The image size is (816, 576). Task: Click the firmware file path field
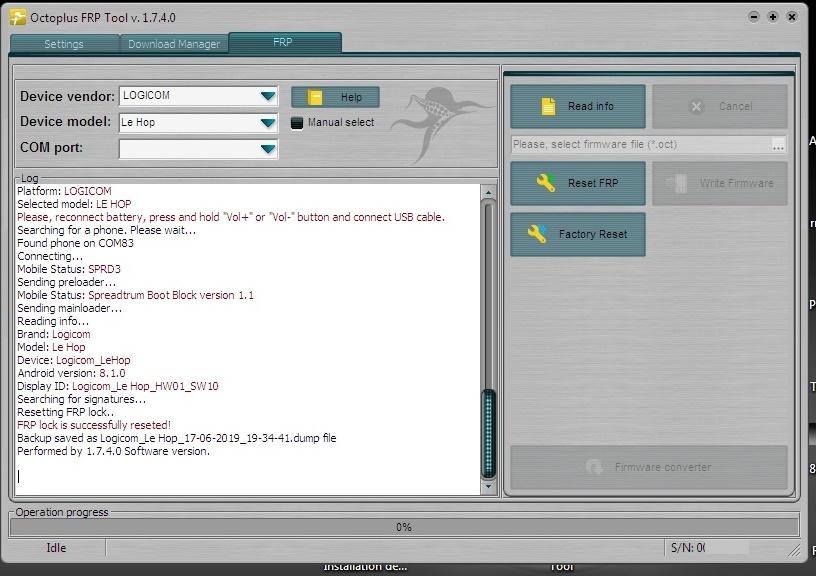[640, 145]
